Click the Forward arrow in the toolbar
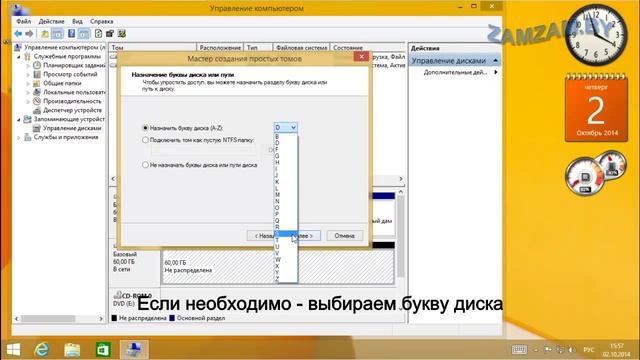The image size is (640, 360). (x=29, y=34)
